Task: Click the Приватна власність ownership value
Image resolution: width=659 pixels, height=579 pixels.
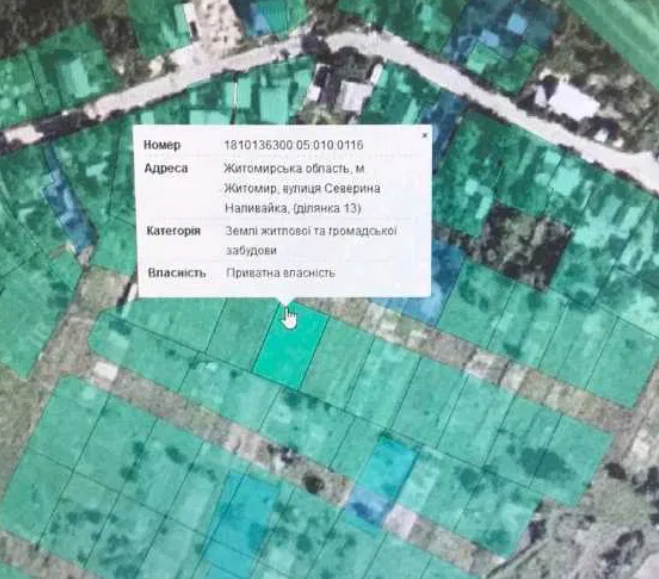Action: click(281, 272)
